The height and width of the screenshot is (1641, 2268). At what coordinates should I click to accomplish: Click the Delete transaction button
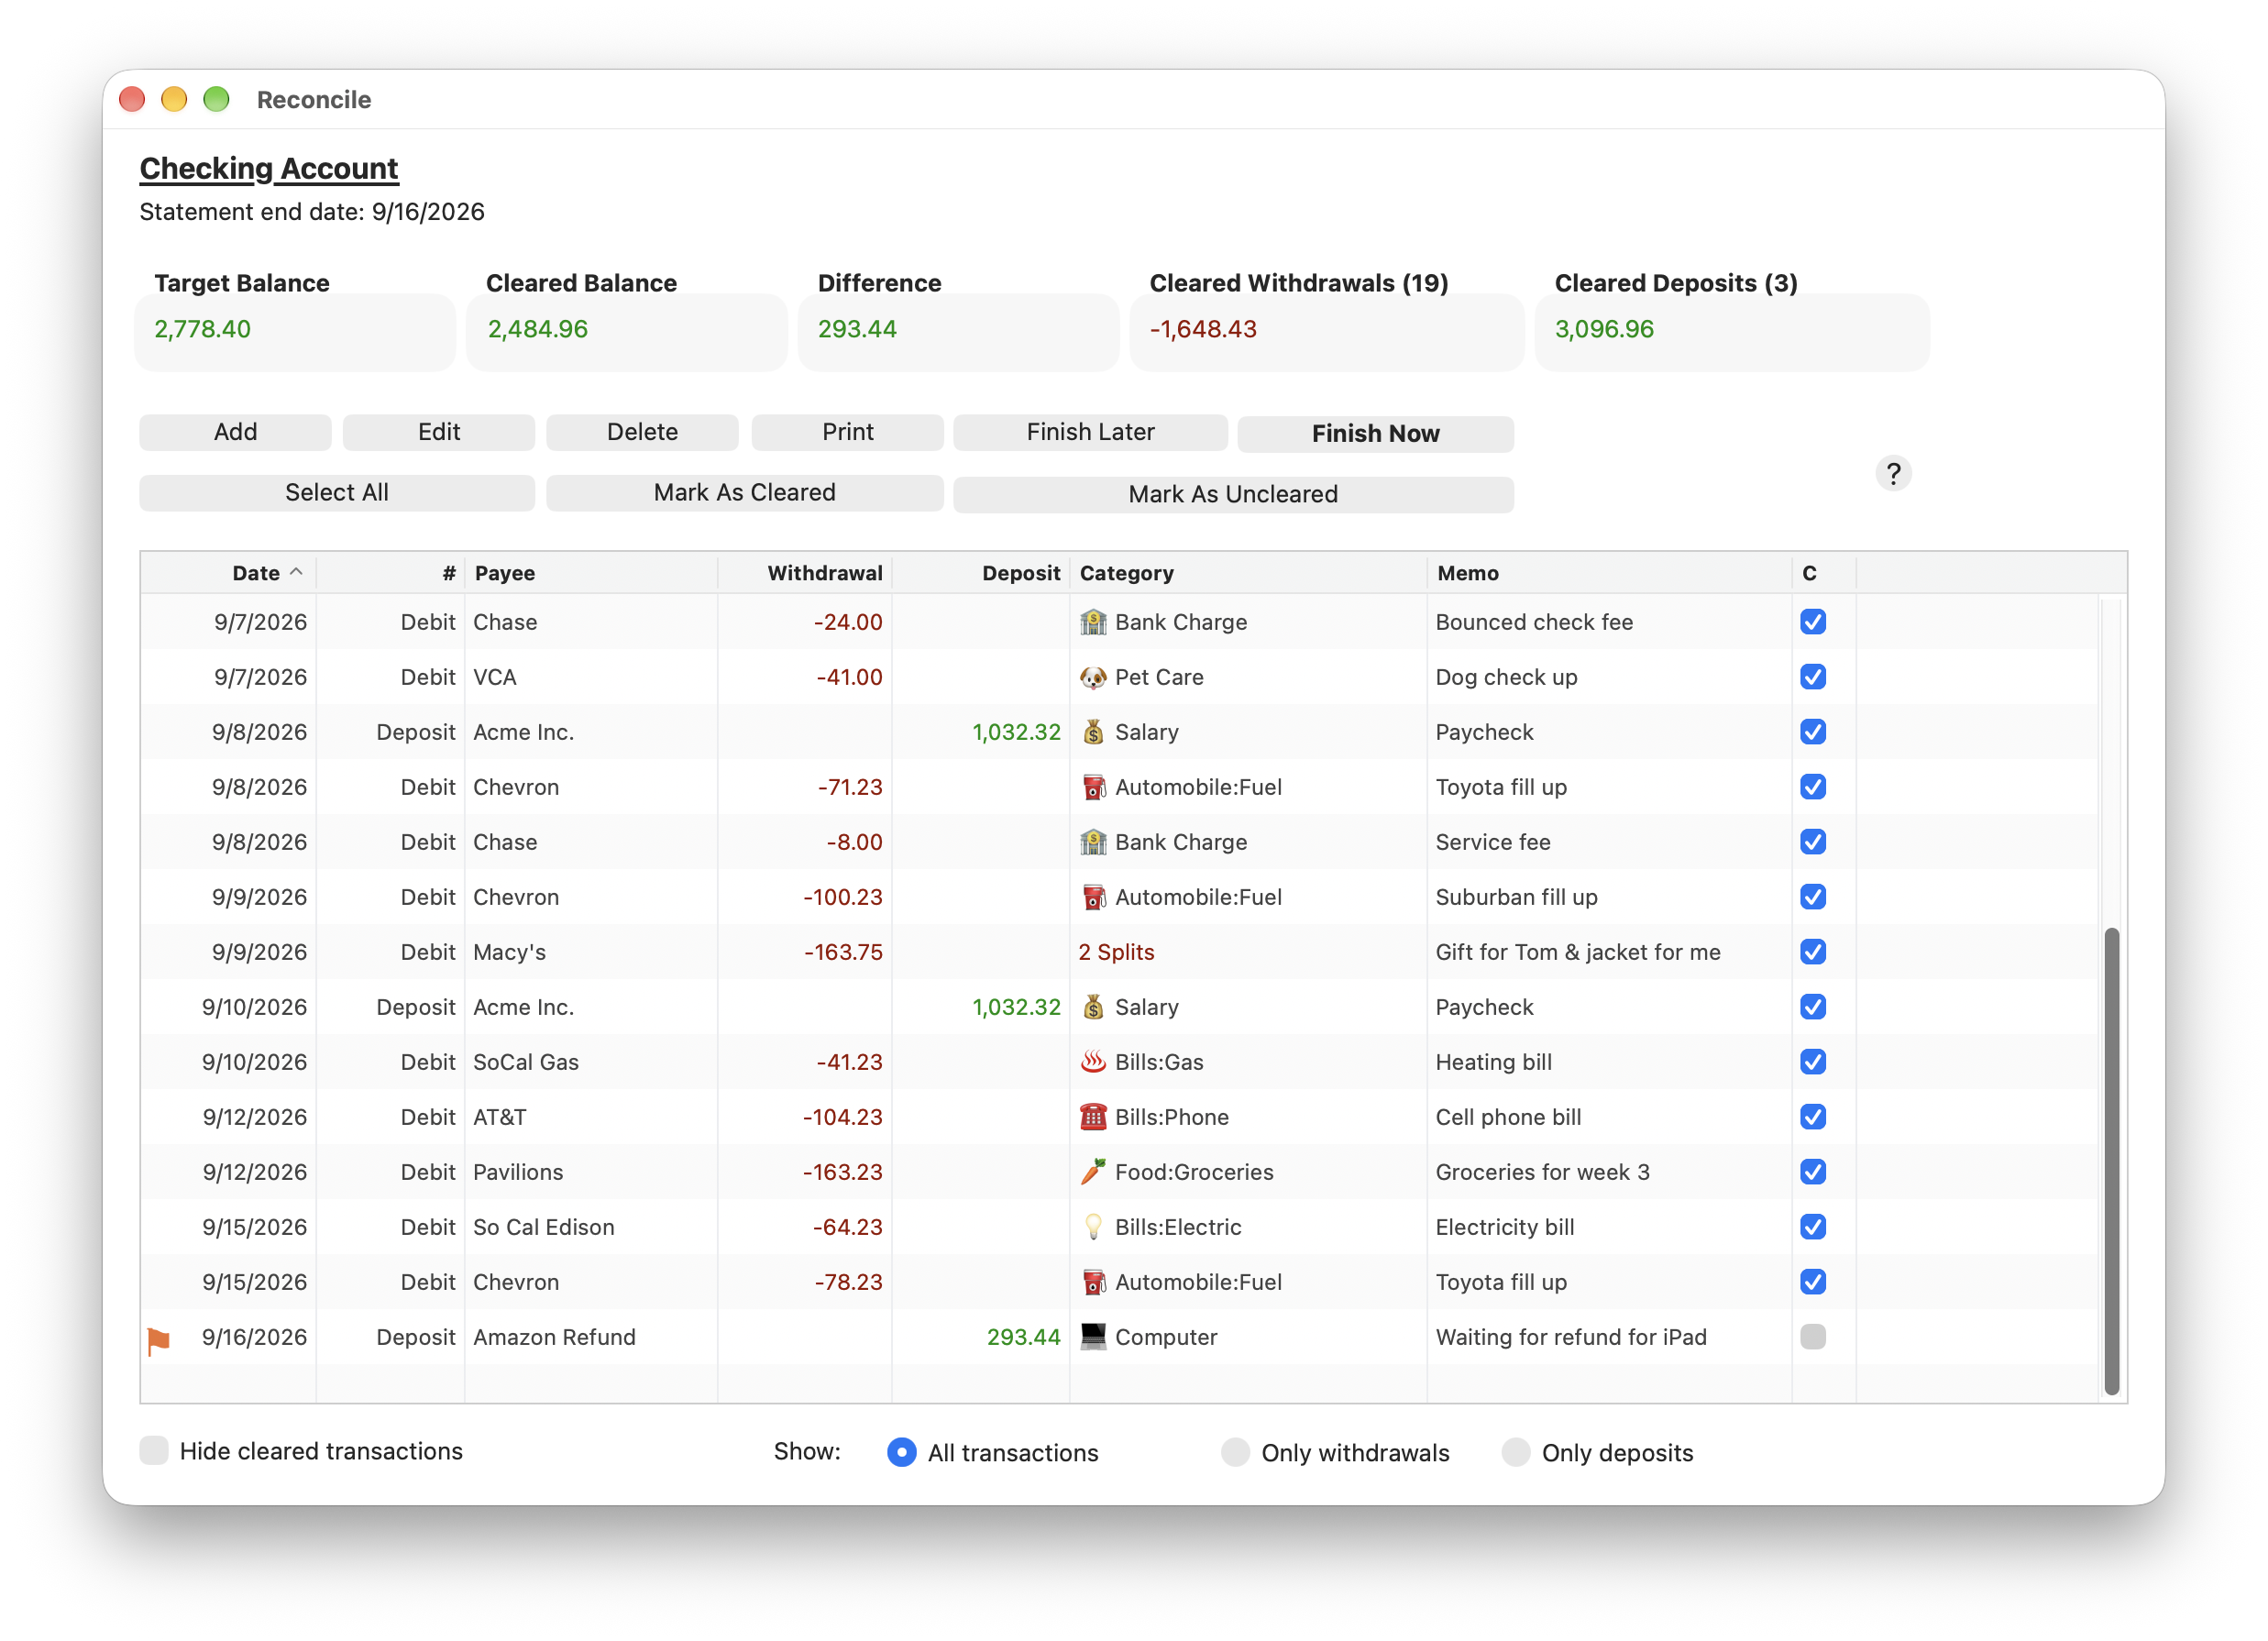pos(642,432)
